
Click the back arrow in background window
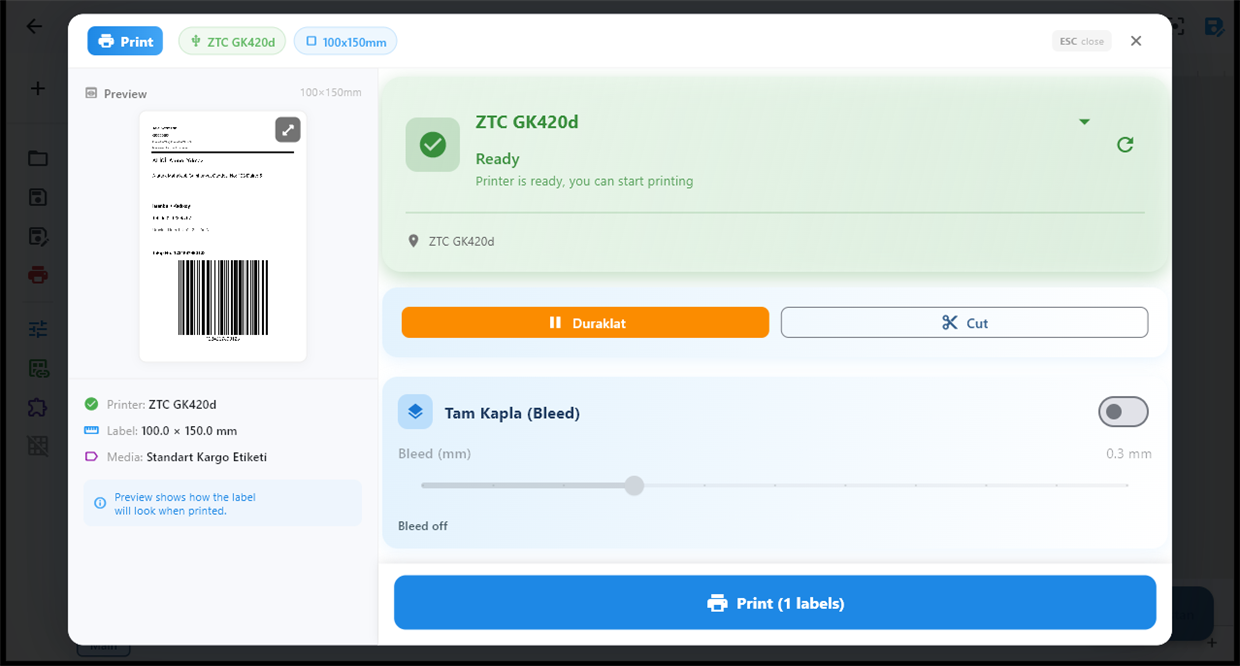35,27
